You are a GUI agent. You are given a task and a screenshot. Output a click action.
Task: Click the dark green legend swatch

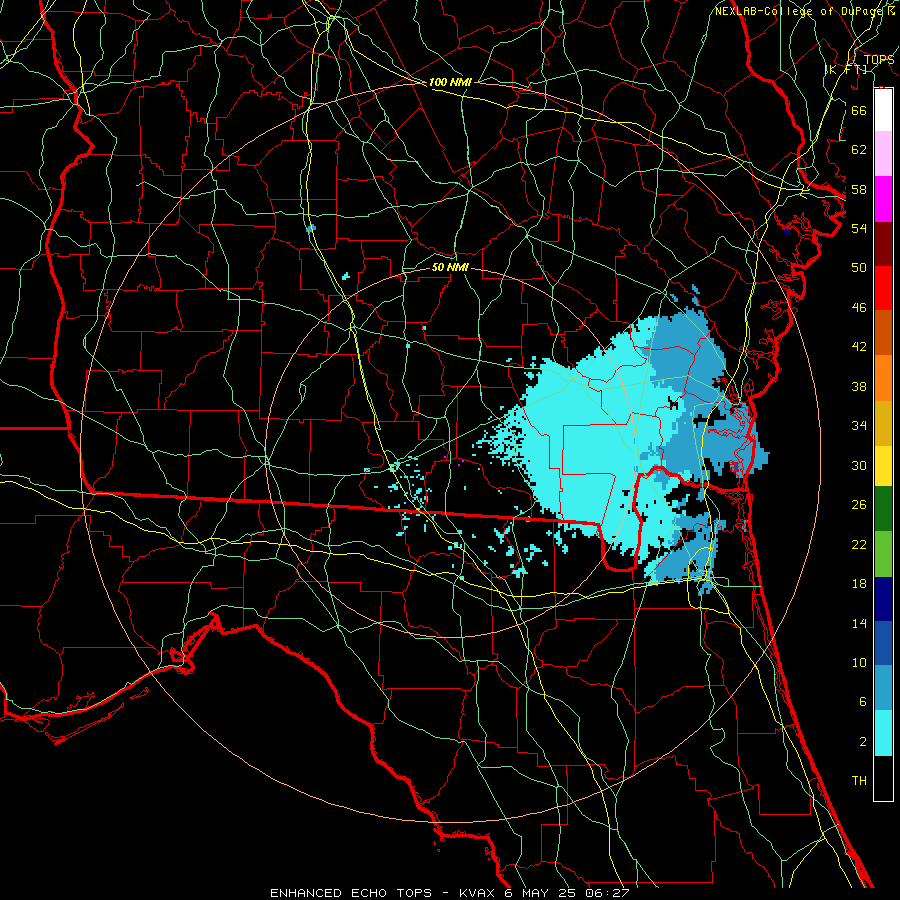click(x=883, y=509)
